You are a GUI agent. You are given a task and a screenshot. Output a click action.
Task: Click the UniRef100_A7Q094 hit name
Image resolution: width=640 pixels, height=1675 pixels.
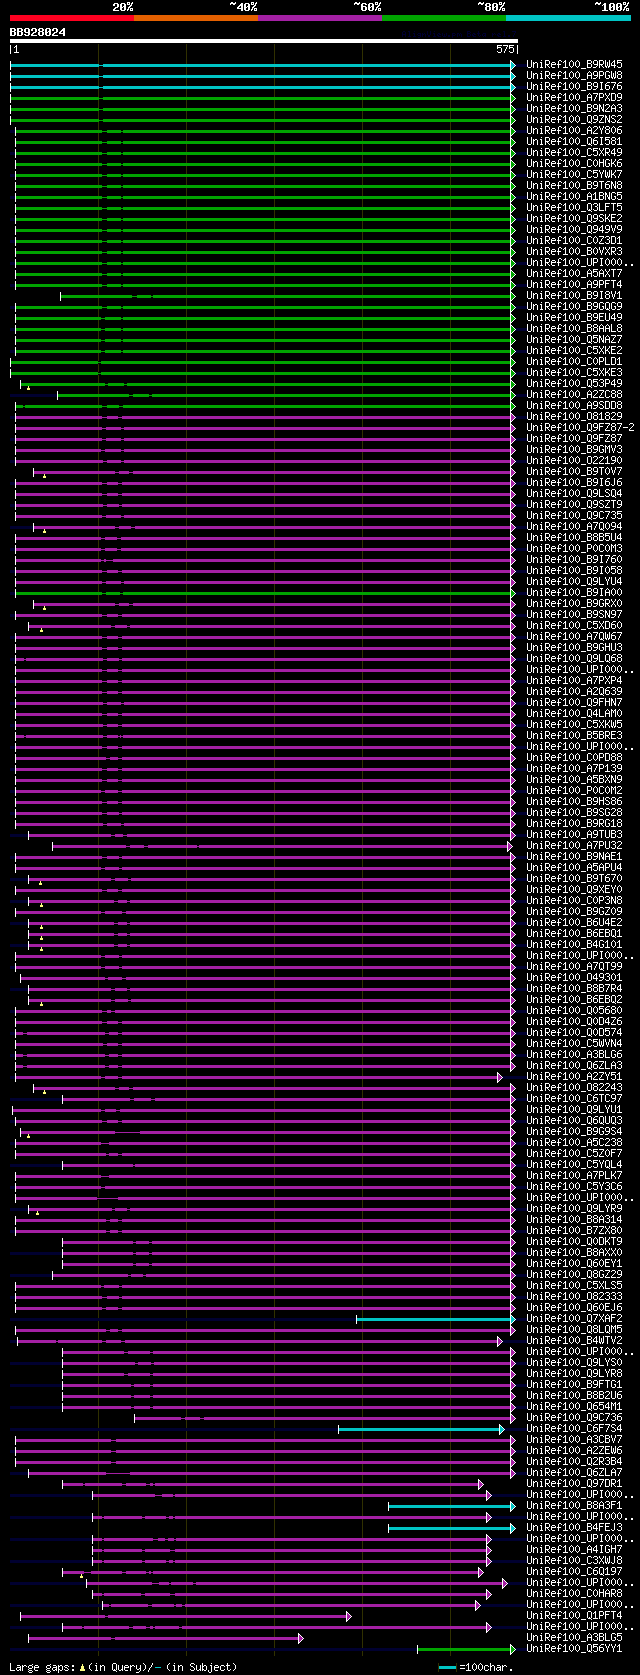point(574,526)
